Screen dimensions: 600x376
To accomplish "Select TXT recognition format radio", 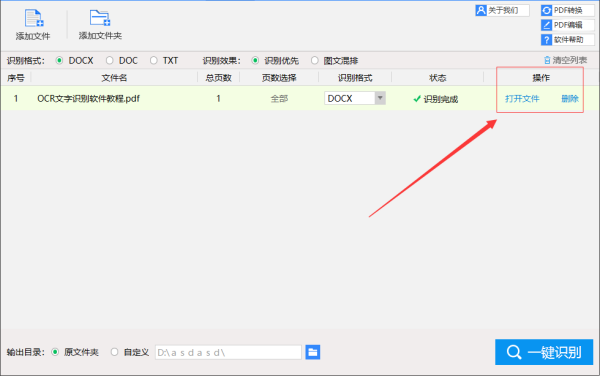I will (153, 60).
